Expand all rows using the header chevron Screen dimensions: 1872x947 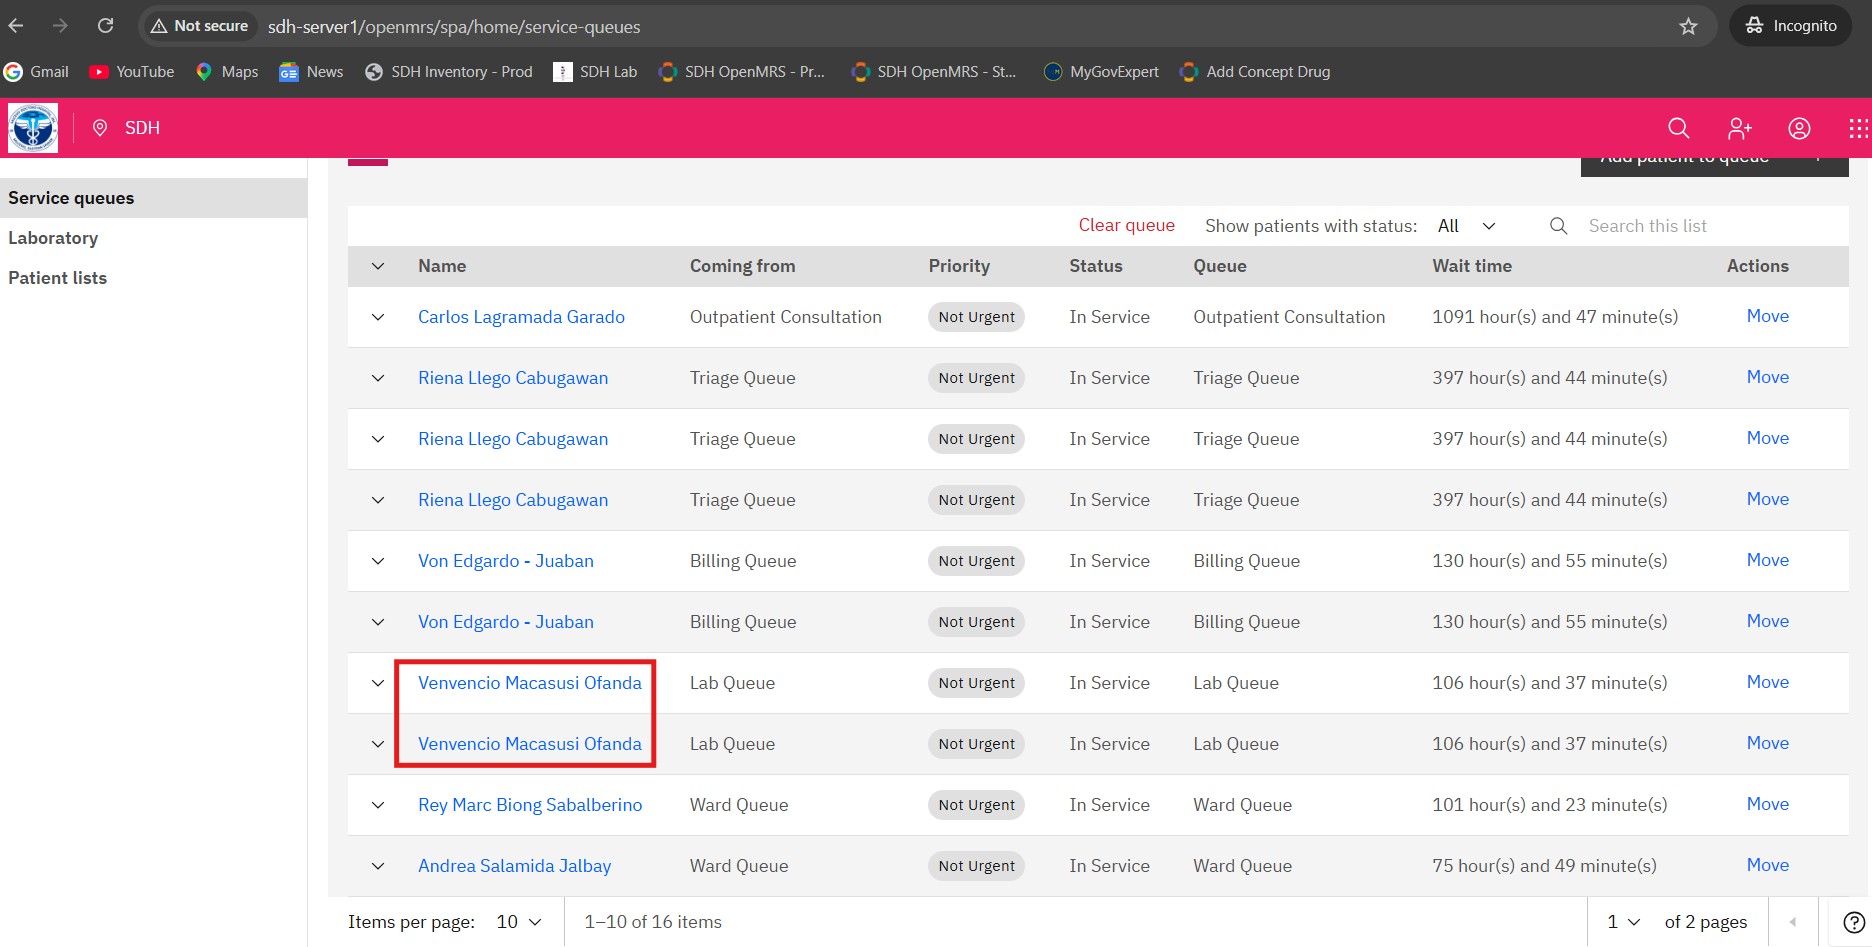378,266
